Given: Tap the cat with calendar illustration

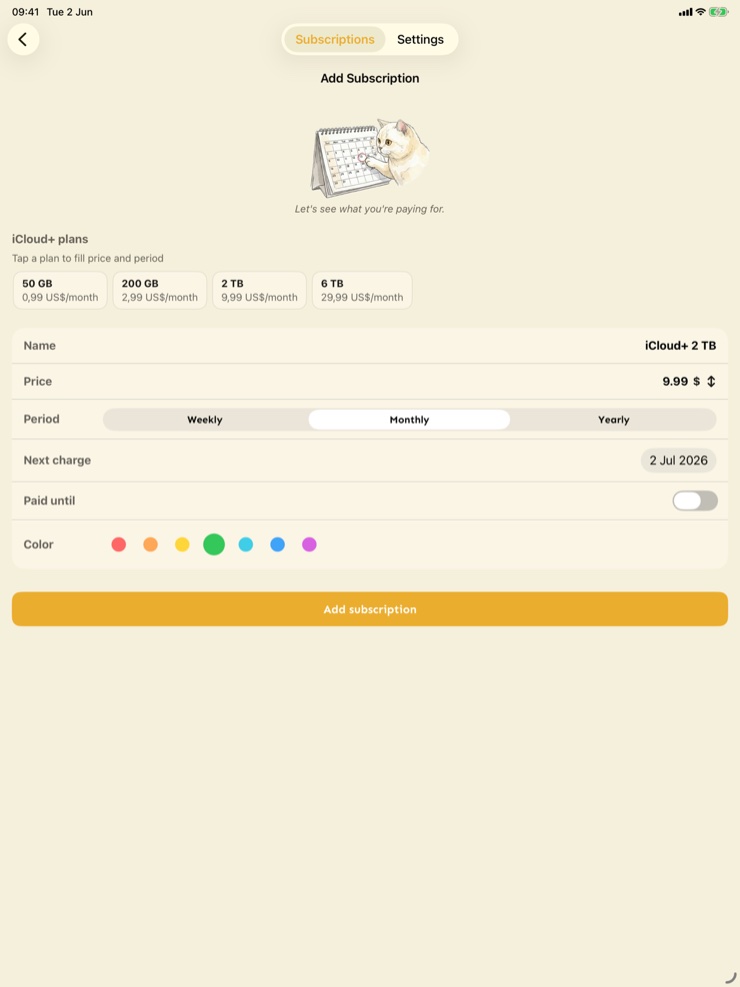Looking at the screenshot, I should [x=370, y=157].
